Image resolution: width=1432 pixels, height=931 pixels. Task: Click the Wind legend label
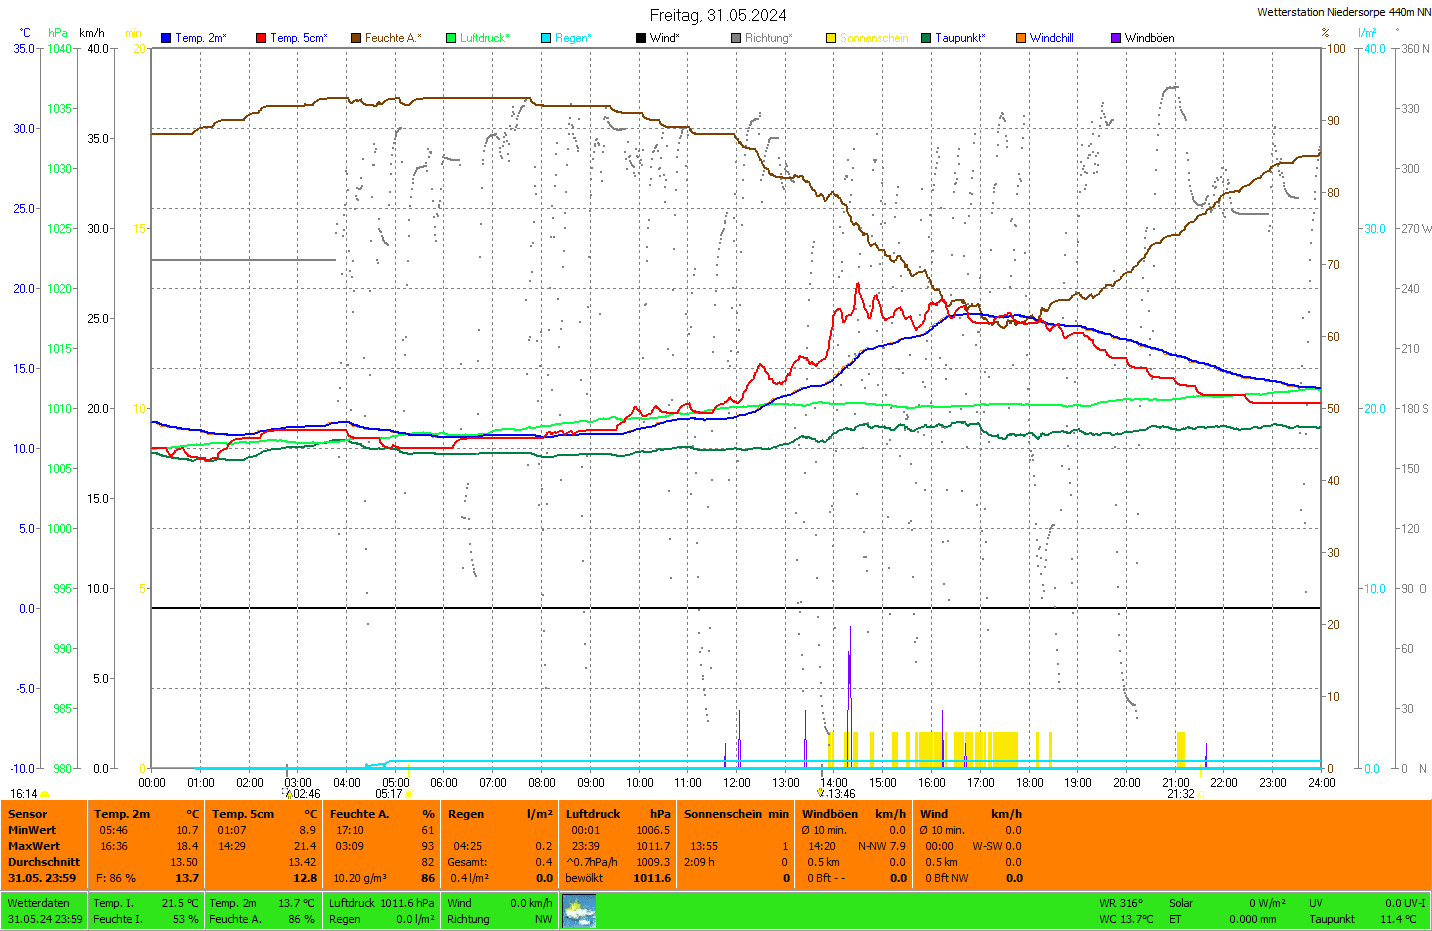pos(664,38)
